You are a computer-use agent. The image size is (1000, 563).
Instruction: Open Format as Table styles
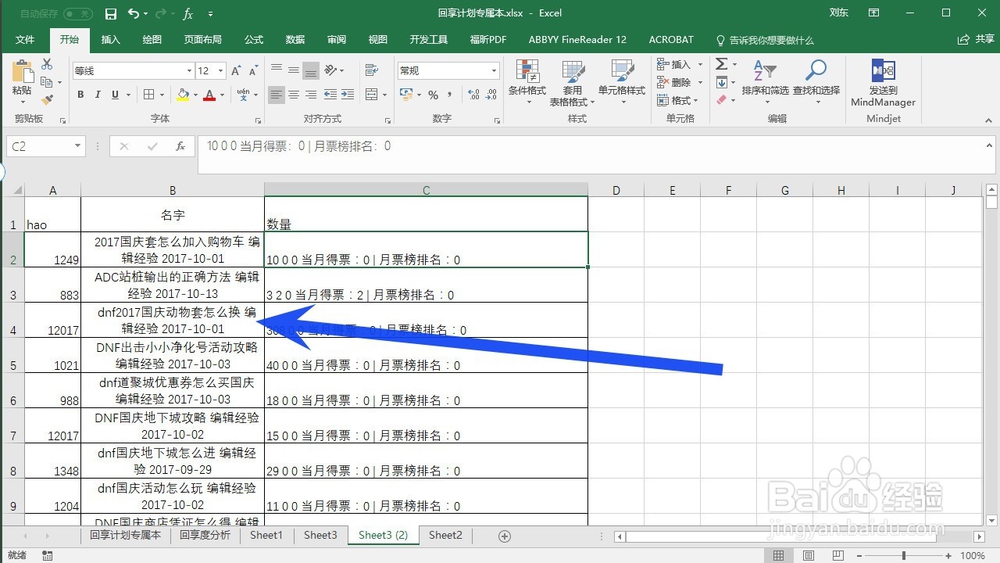point(572,82)
